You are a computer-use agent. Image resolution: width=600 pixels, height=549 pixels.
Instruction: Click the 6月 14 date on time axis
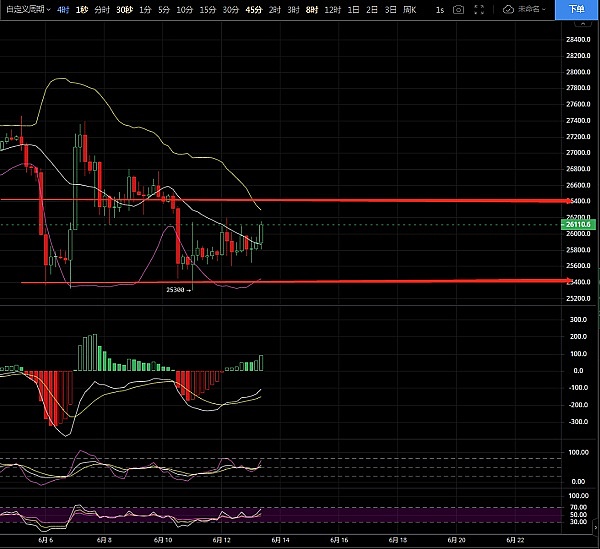(x=280, y=538)
